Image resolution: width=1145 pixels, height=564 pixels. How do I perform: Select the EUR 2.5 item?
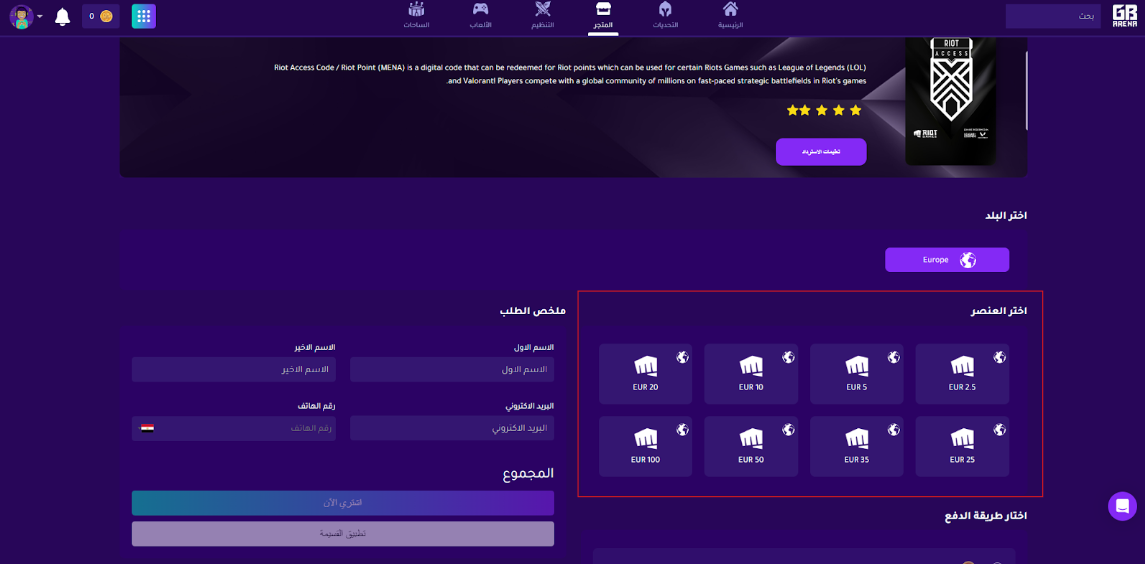click(962, 373)
